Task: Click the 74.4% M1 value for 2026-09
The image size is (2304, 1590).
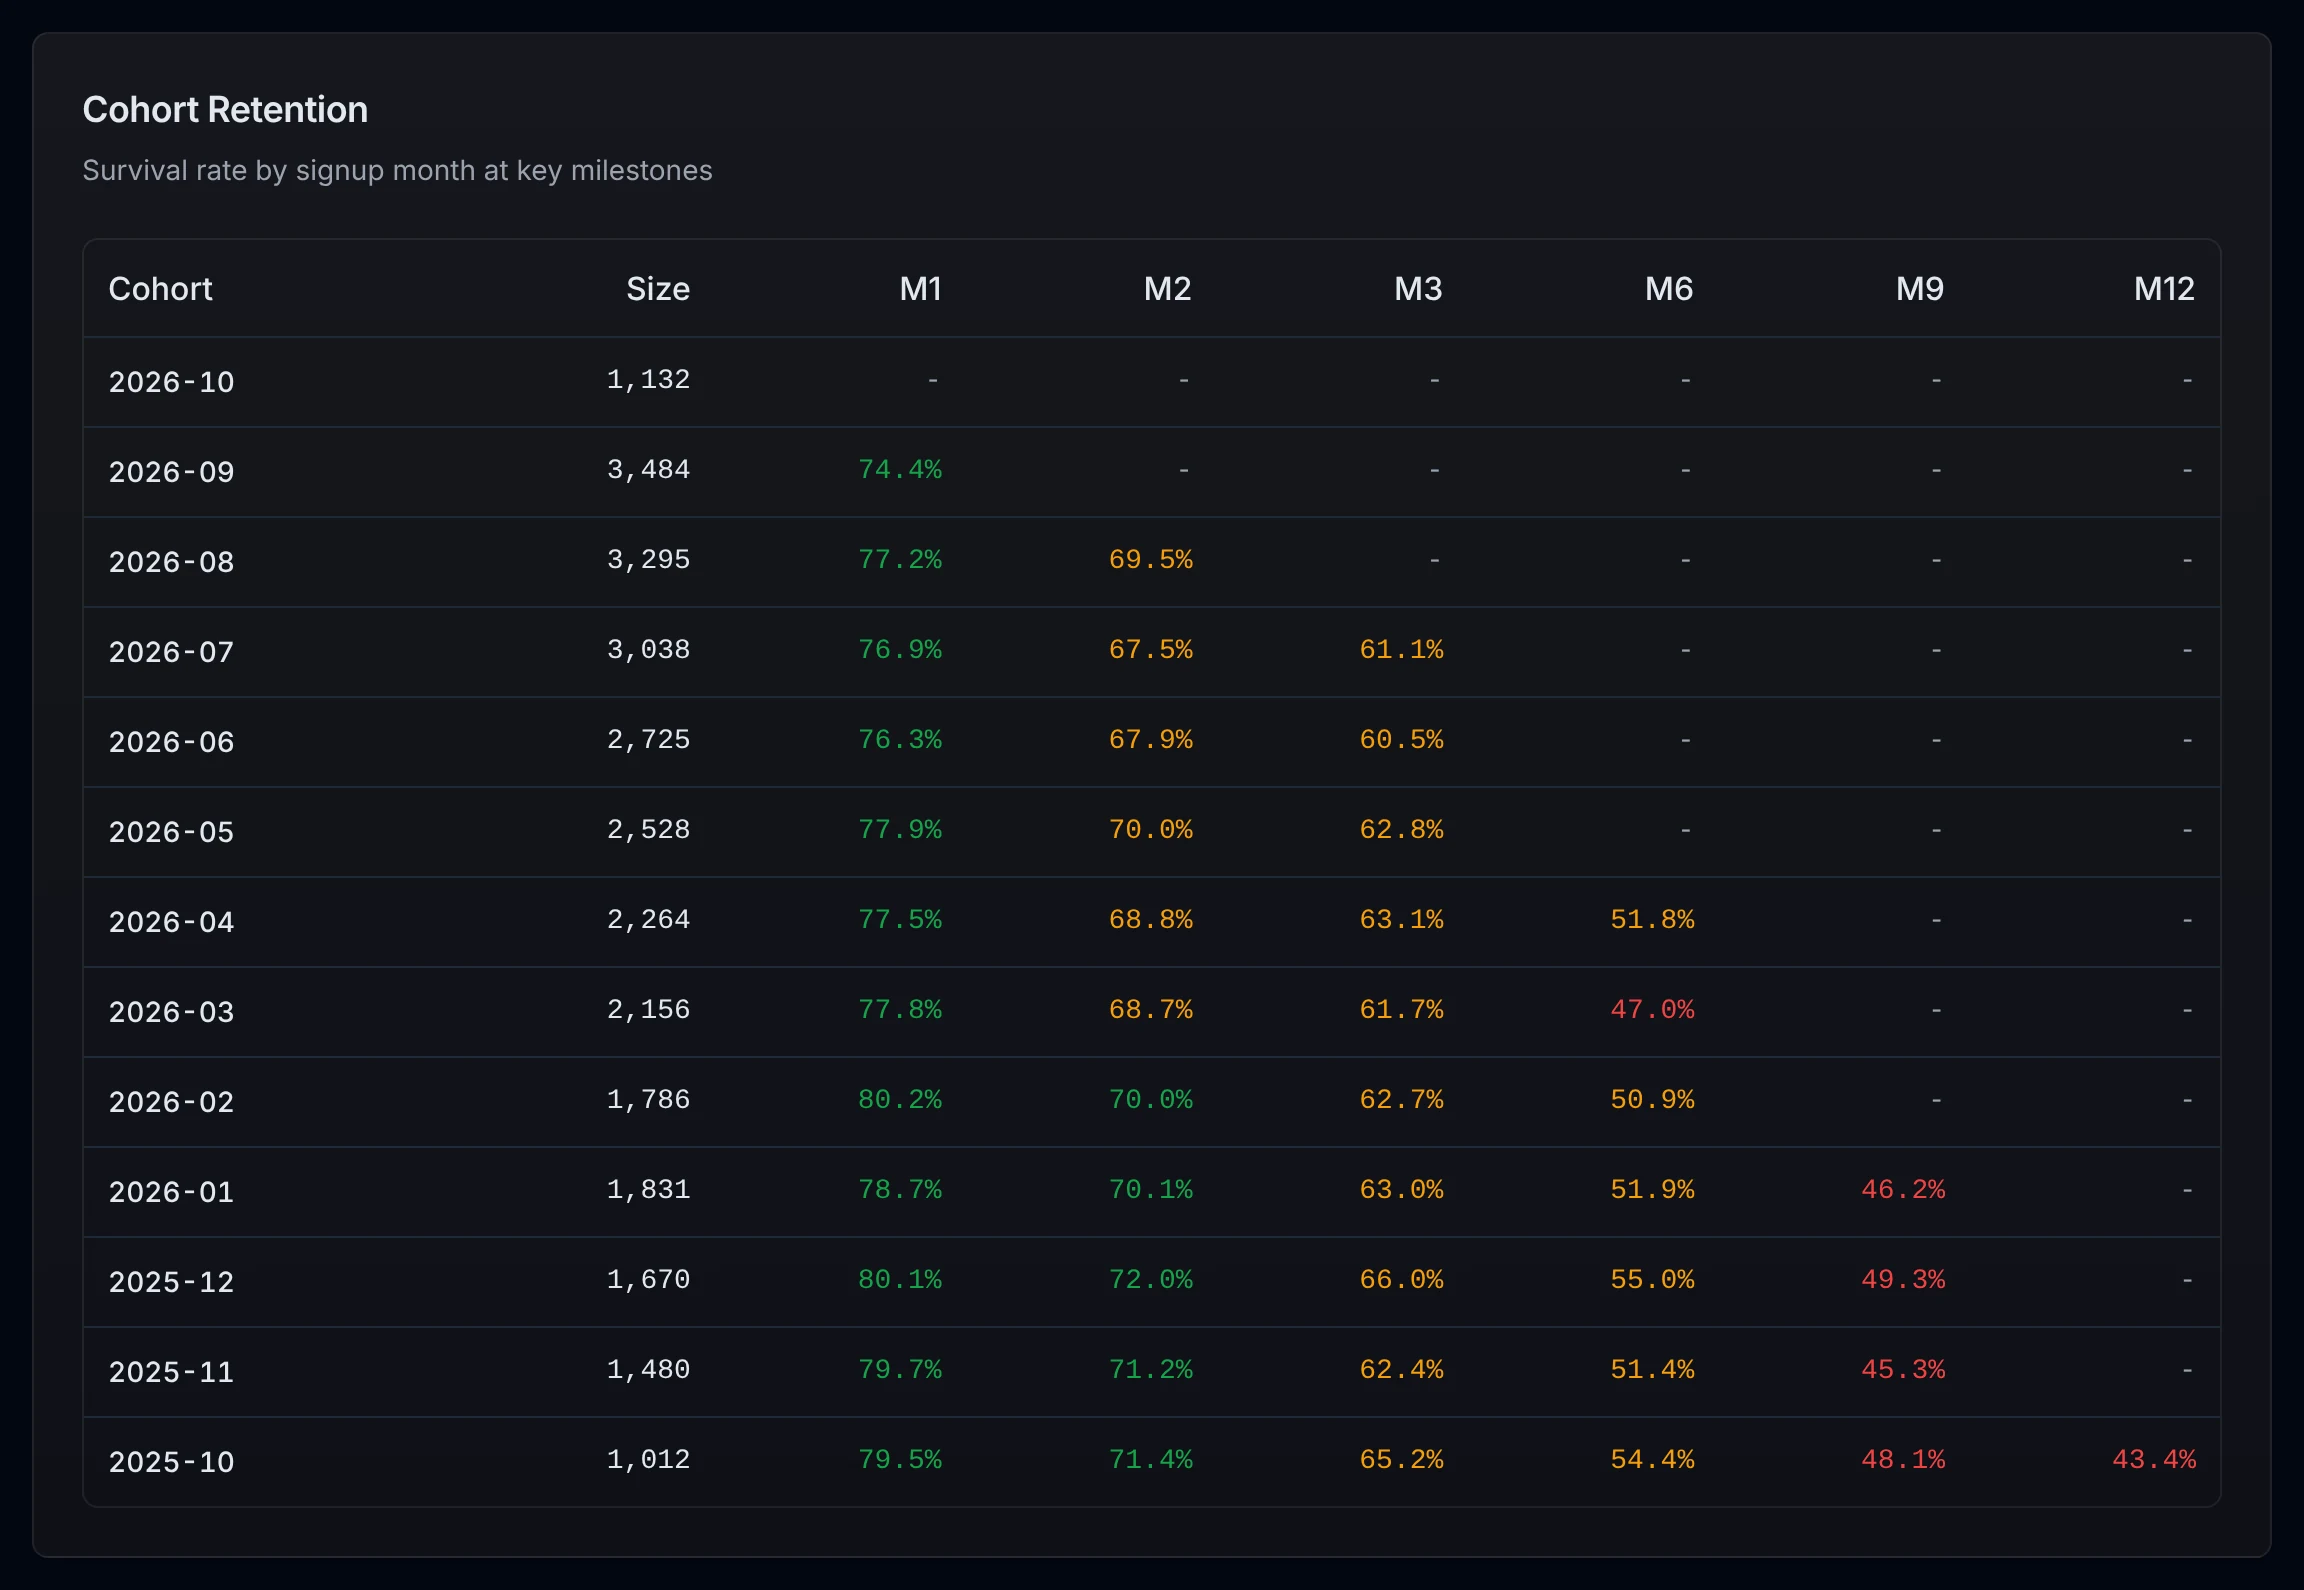Action: point(900,470)
